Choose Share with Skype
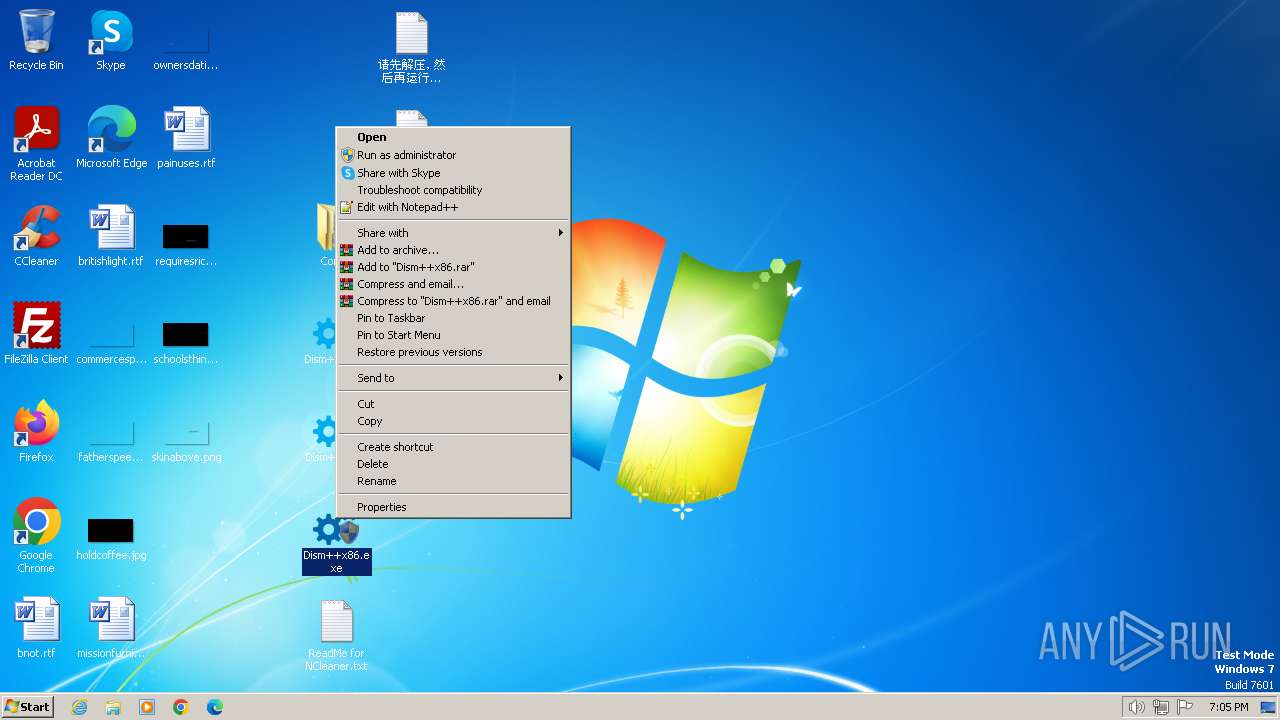Image resolution: width=1280 pixels, height=720 pixels. (453, 173)
